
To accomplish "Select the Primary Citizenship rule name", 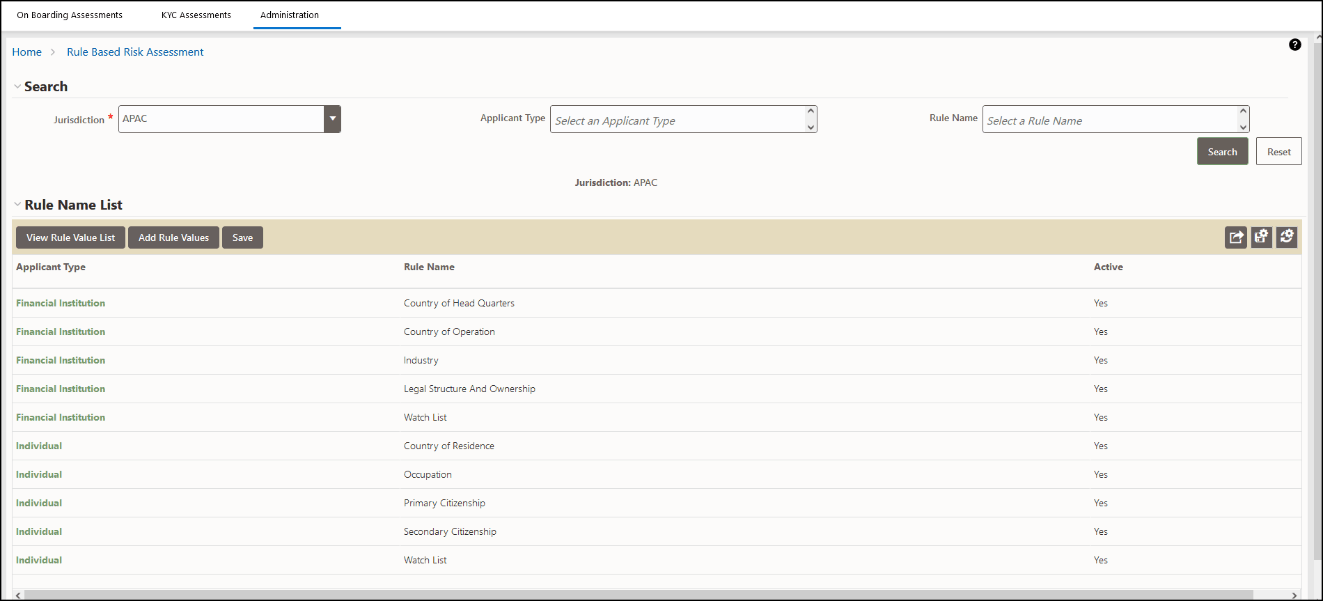I will (x=445, y=503).
